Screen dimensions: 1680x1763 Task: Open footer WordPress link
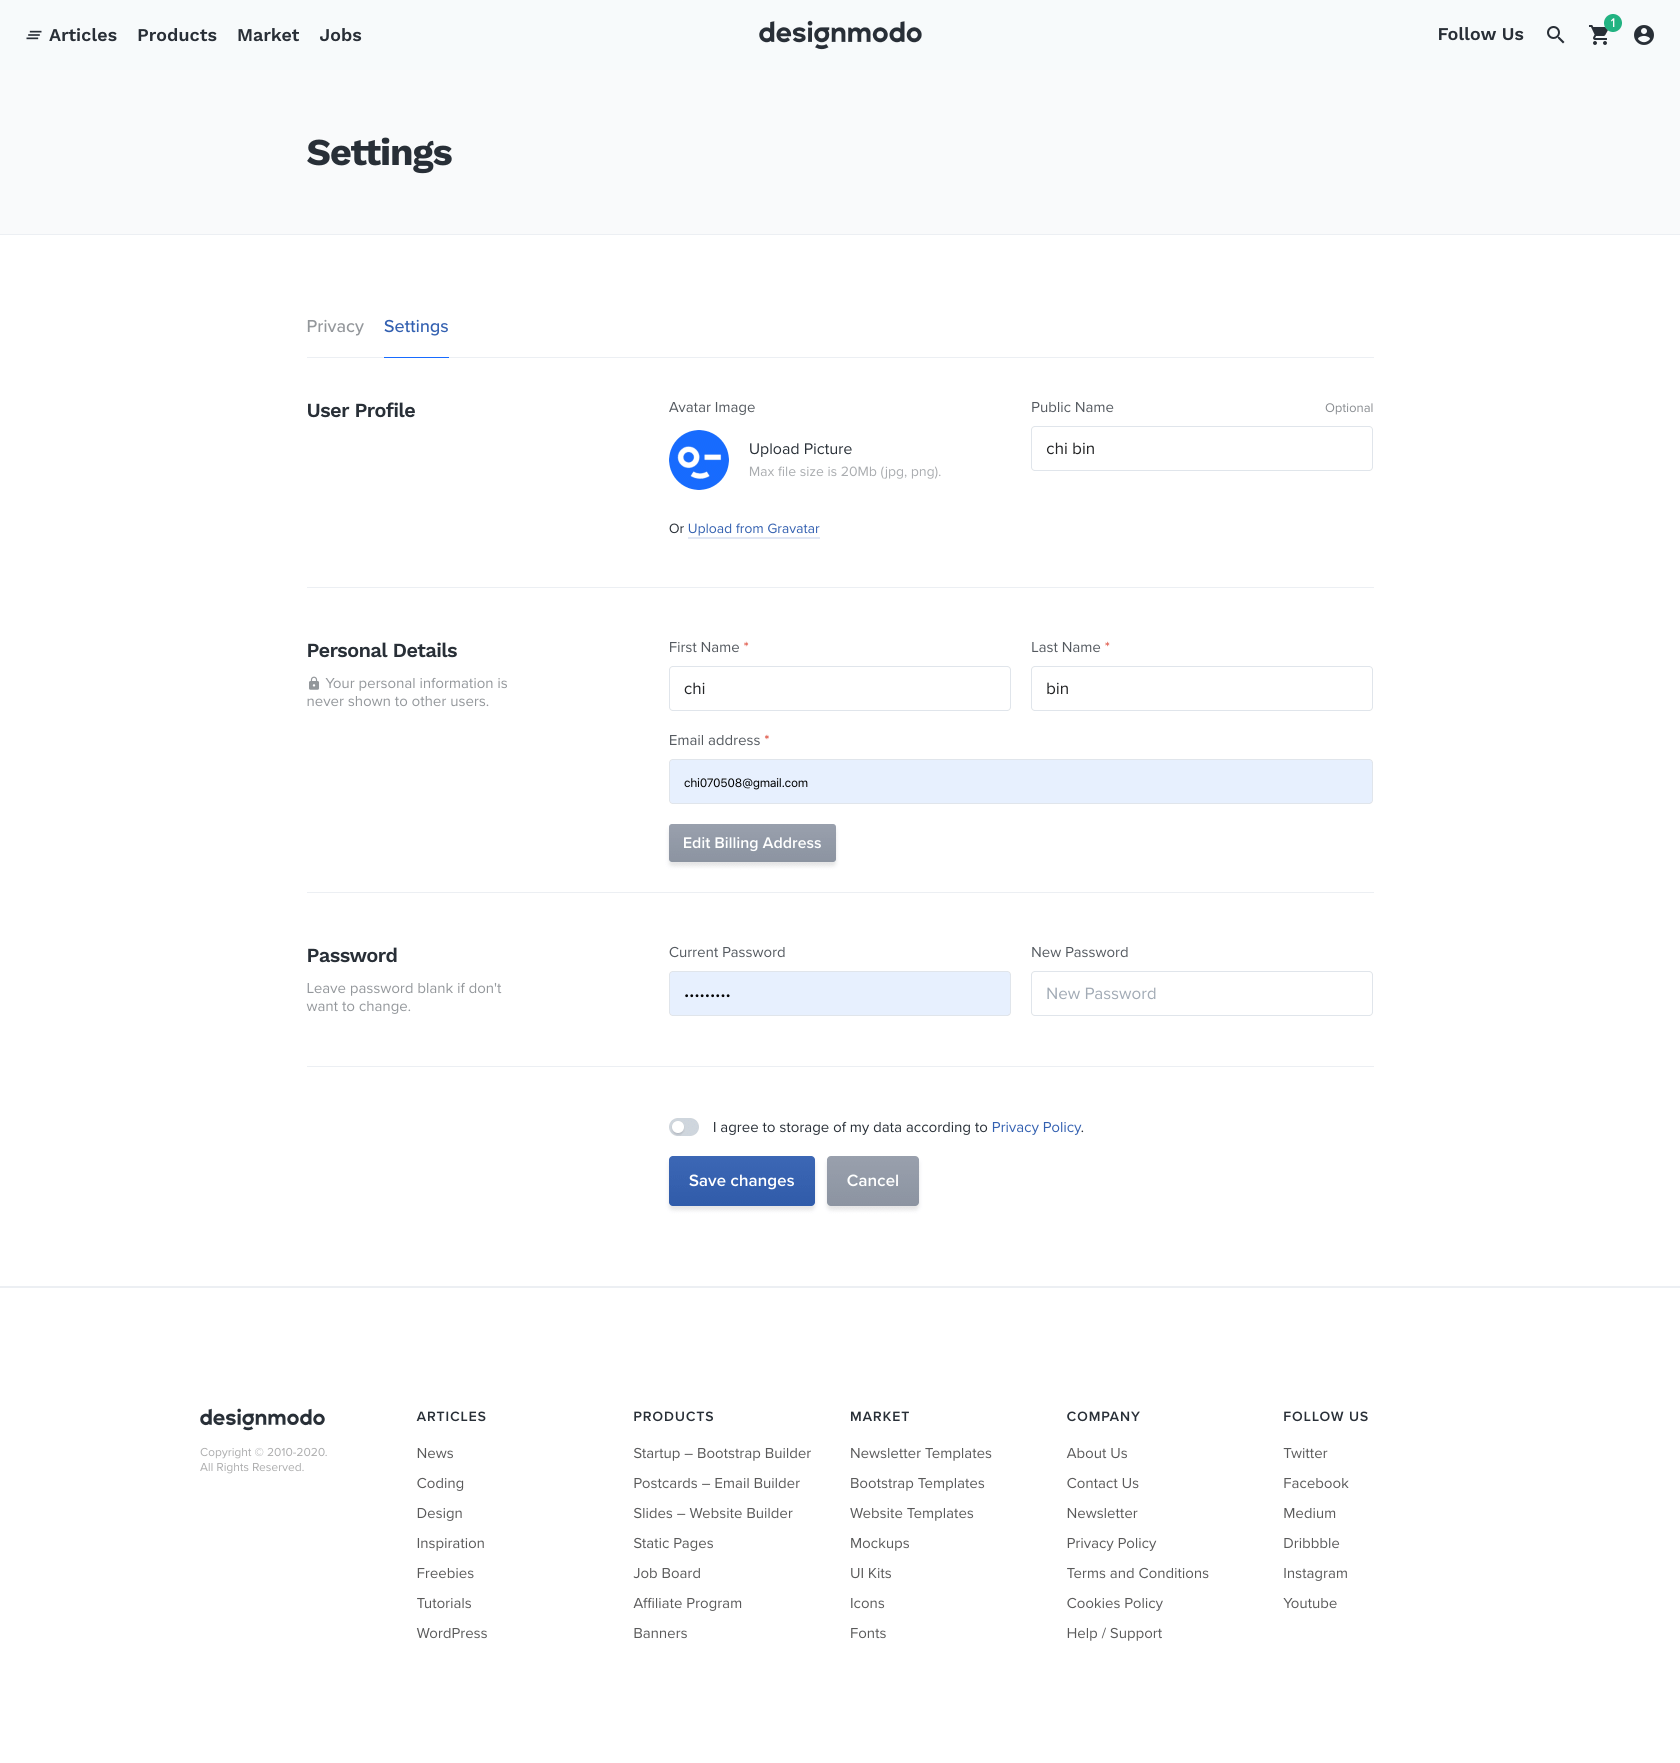452,1633
